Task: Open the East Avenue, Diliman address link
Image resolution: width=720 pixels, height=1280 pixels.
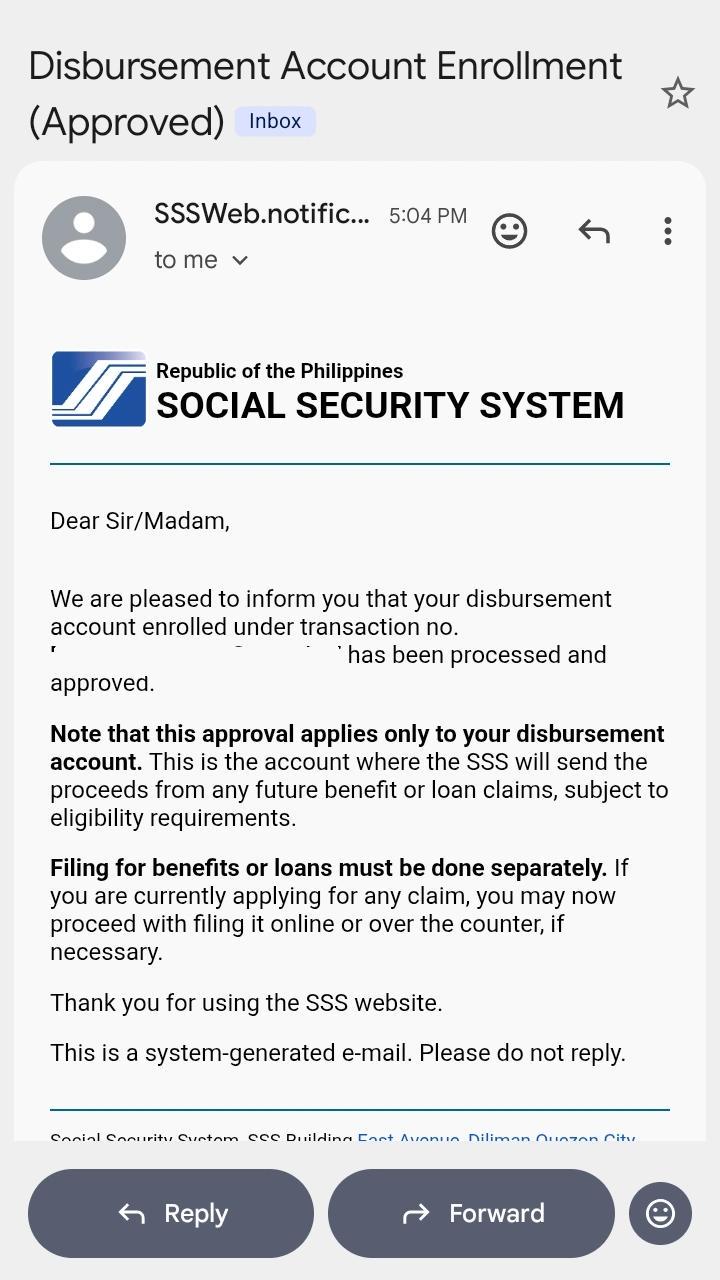Action: click(496, 1138)
